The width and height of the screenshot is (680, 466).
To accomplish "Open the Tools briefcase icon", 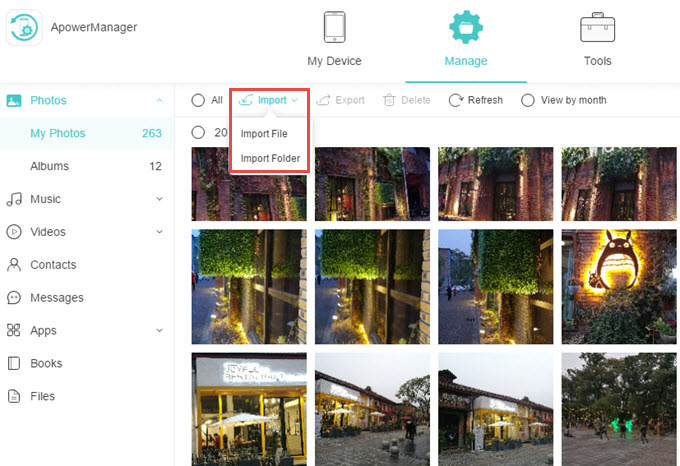I will pyautogui.click(x=597, y=27).
